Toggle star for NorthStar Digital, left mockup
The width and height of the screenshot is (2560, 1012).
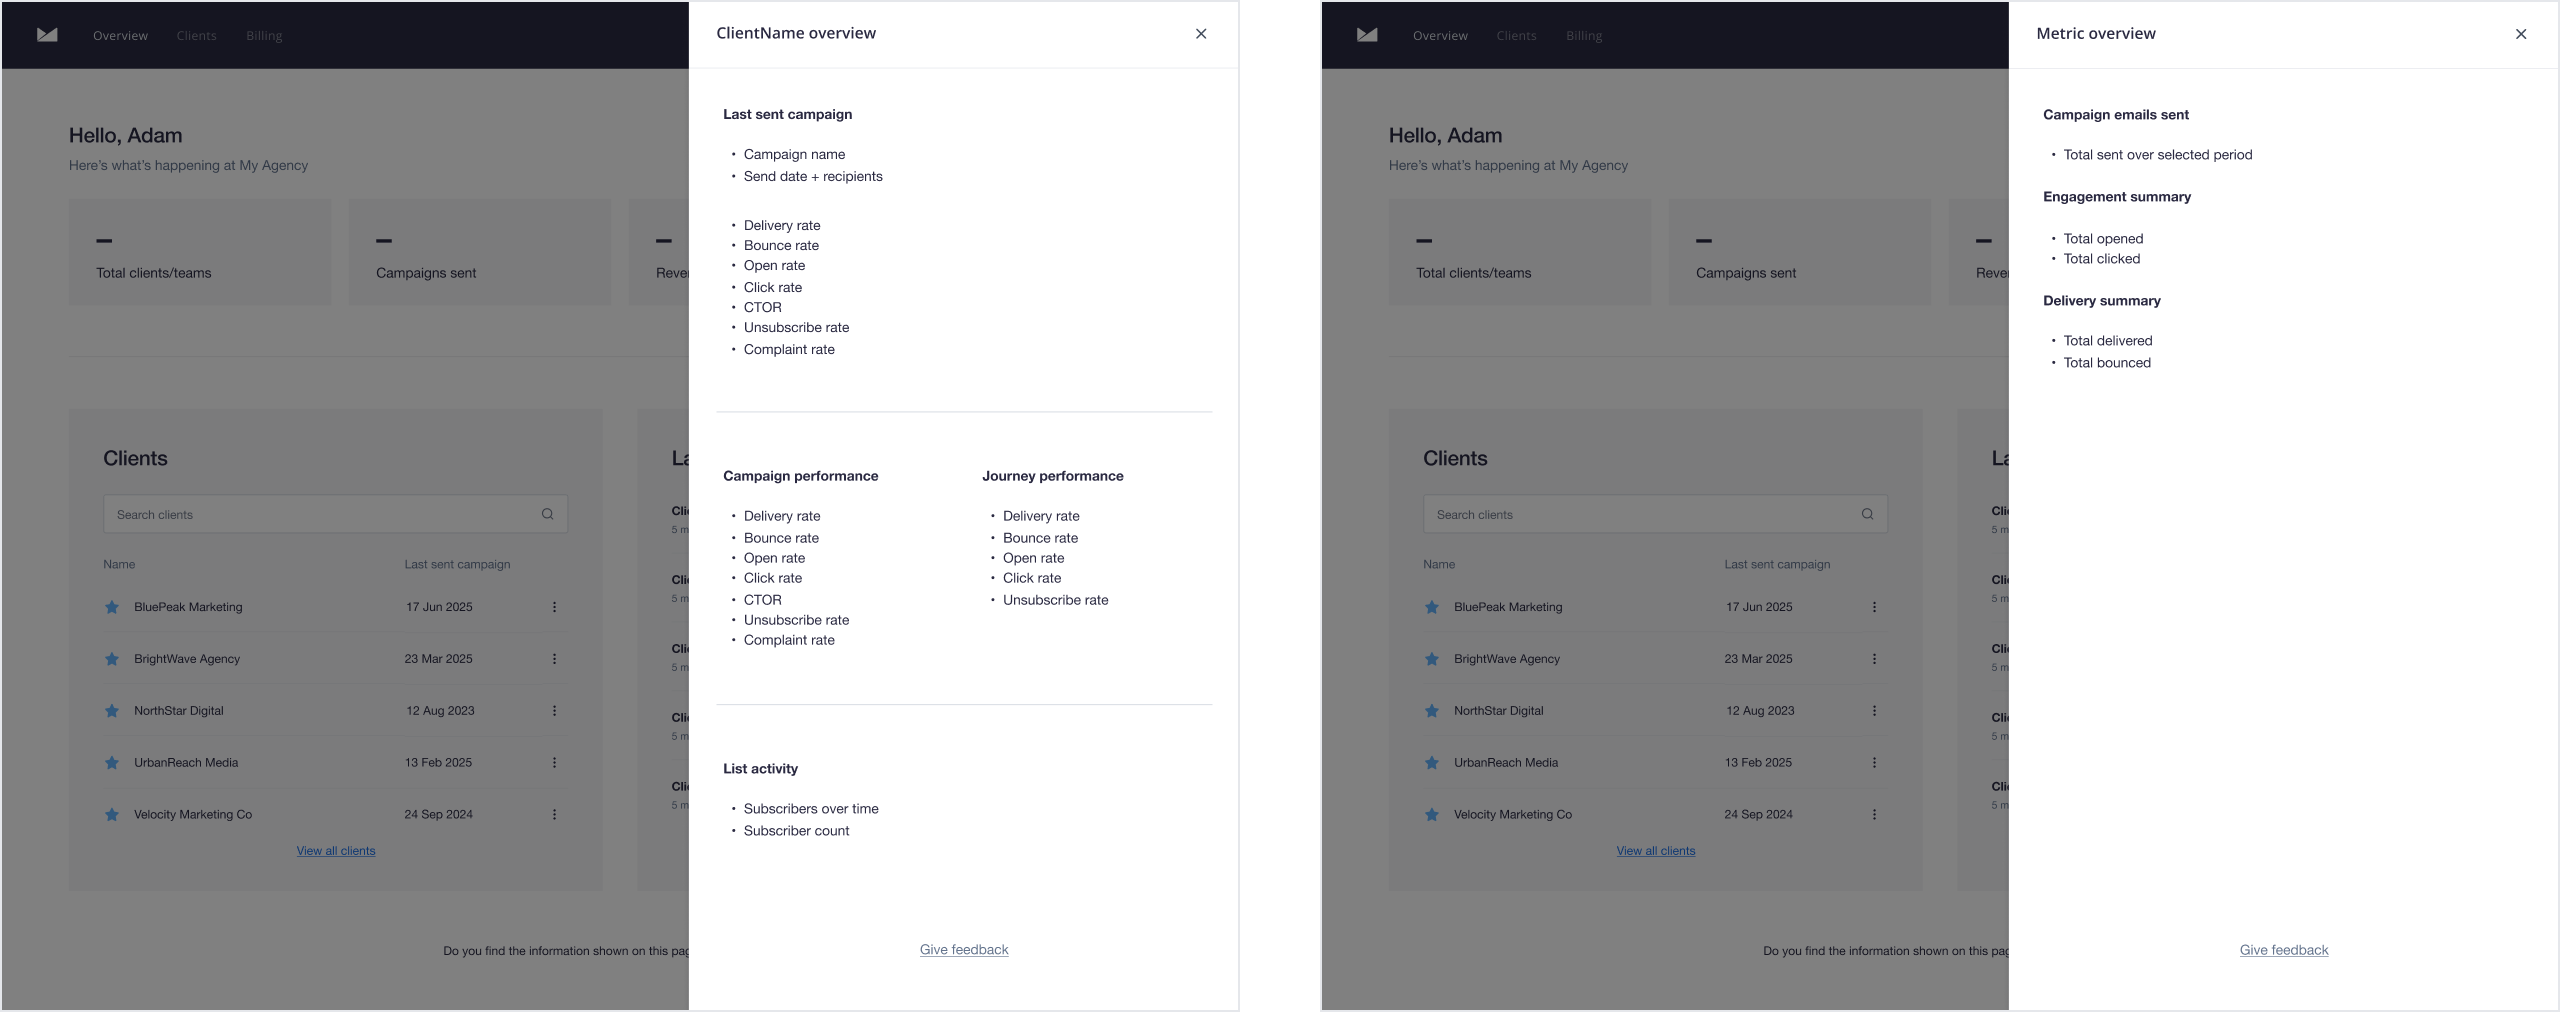(112, 711)
